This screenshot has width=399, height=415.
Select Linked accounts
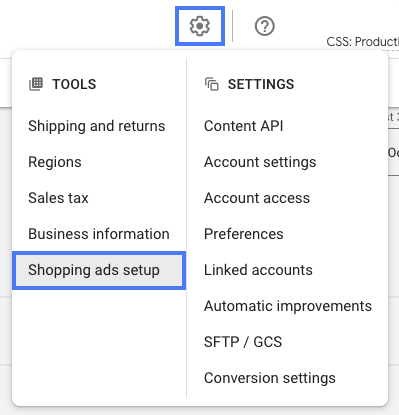point(258,270)
